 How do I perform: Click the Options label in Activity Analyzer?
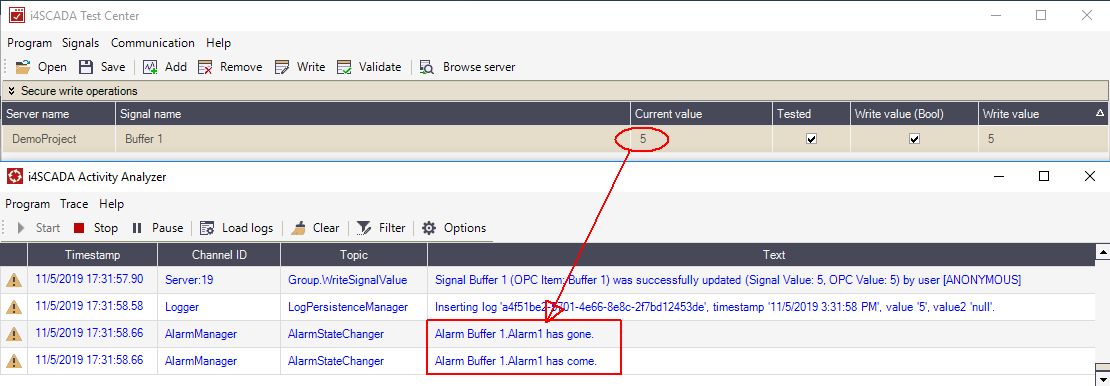(x=465, y=228)
